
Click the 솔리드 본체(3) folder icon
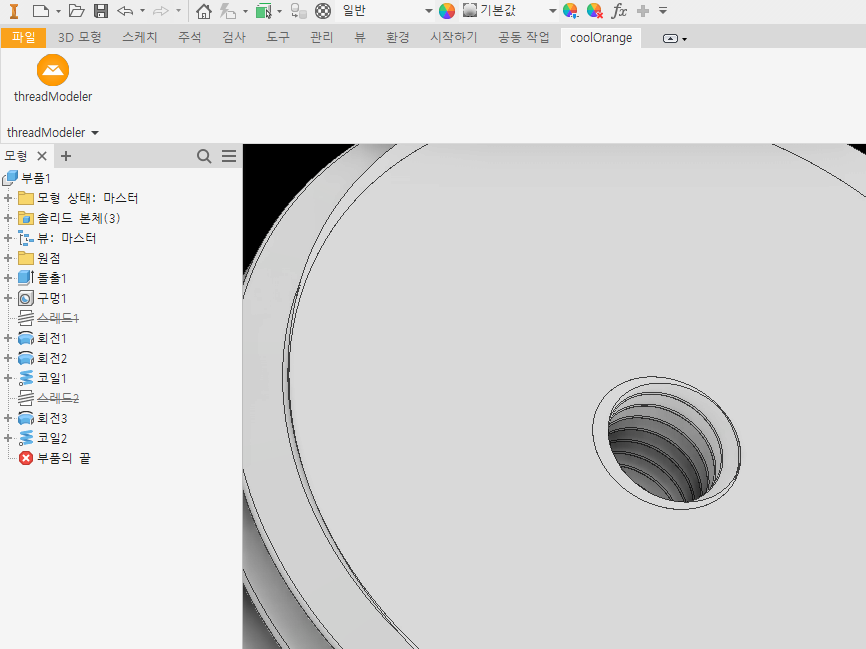[x=25, y=218]
